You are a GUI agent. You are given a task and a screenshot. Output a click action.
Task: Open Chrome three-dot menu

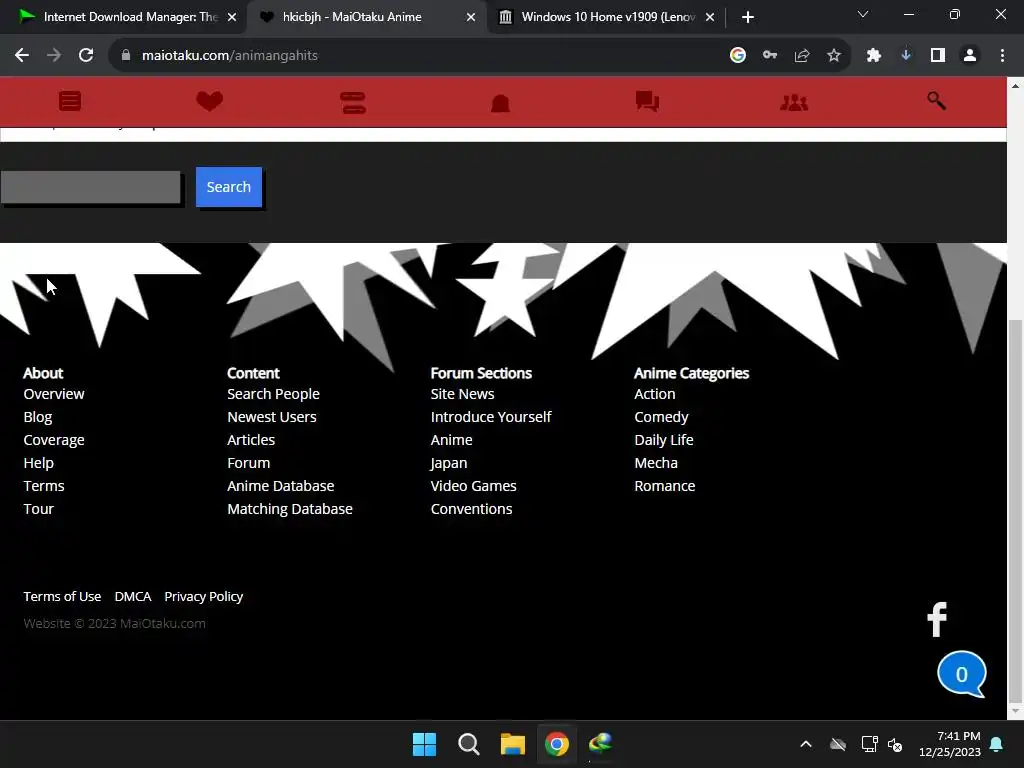point(1002,56)
